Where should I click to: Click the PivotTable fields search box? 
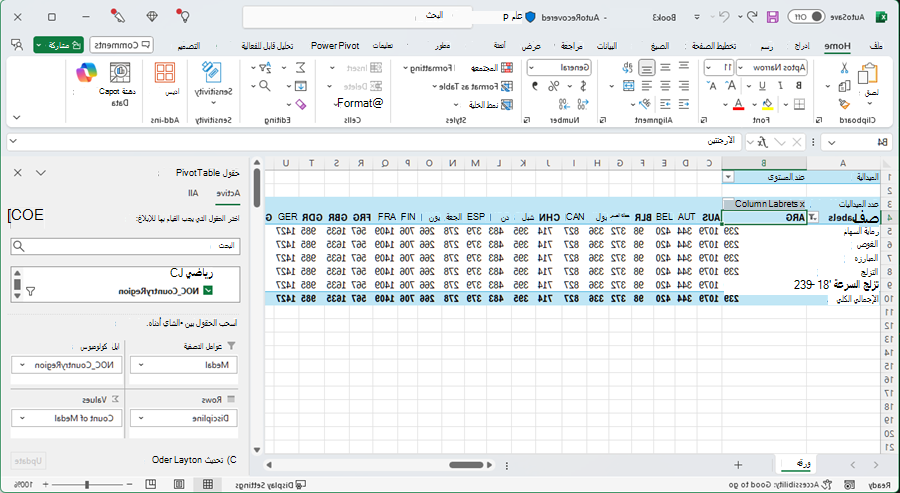coord(125,246)
